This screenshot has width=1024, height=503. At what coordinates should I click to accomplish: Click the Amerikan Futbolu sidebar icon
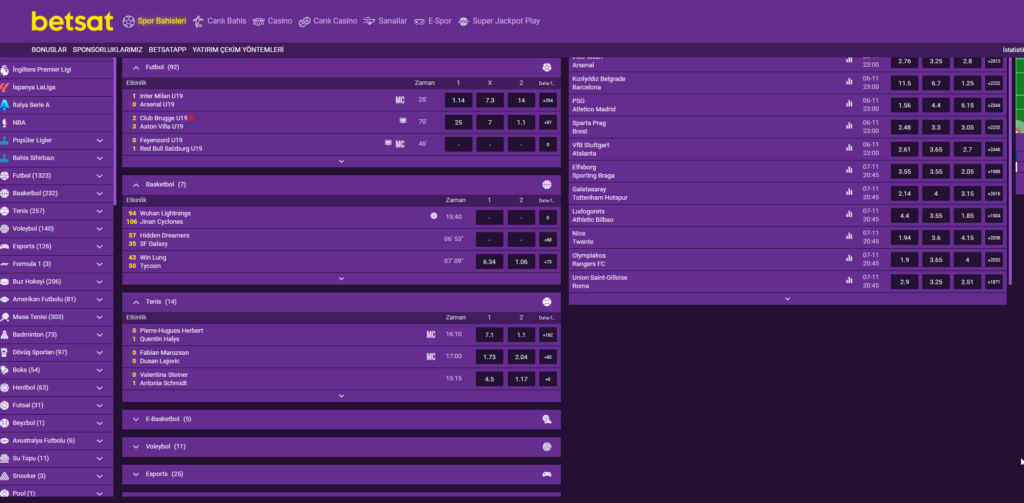[5, 299]
